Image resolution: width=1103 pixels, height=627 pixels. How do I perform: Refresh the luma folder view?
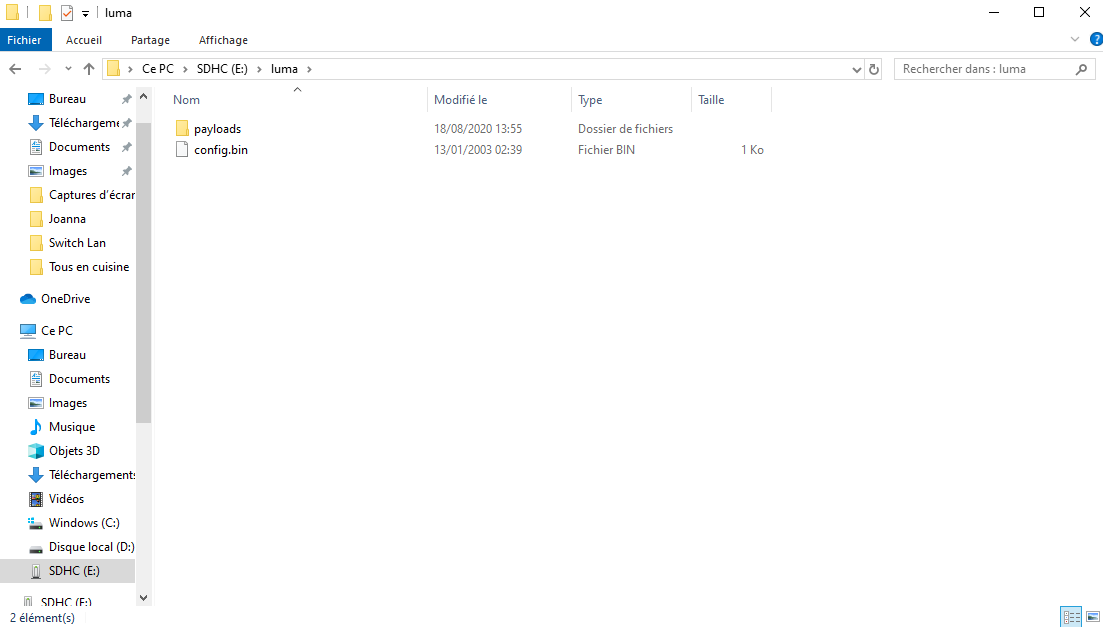[874, 69]
